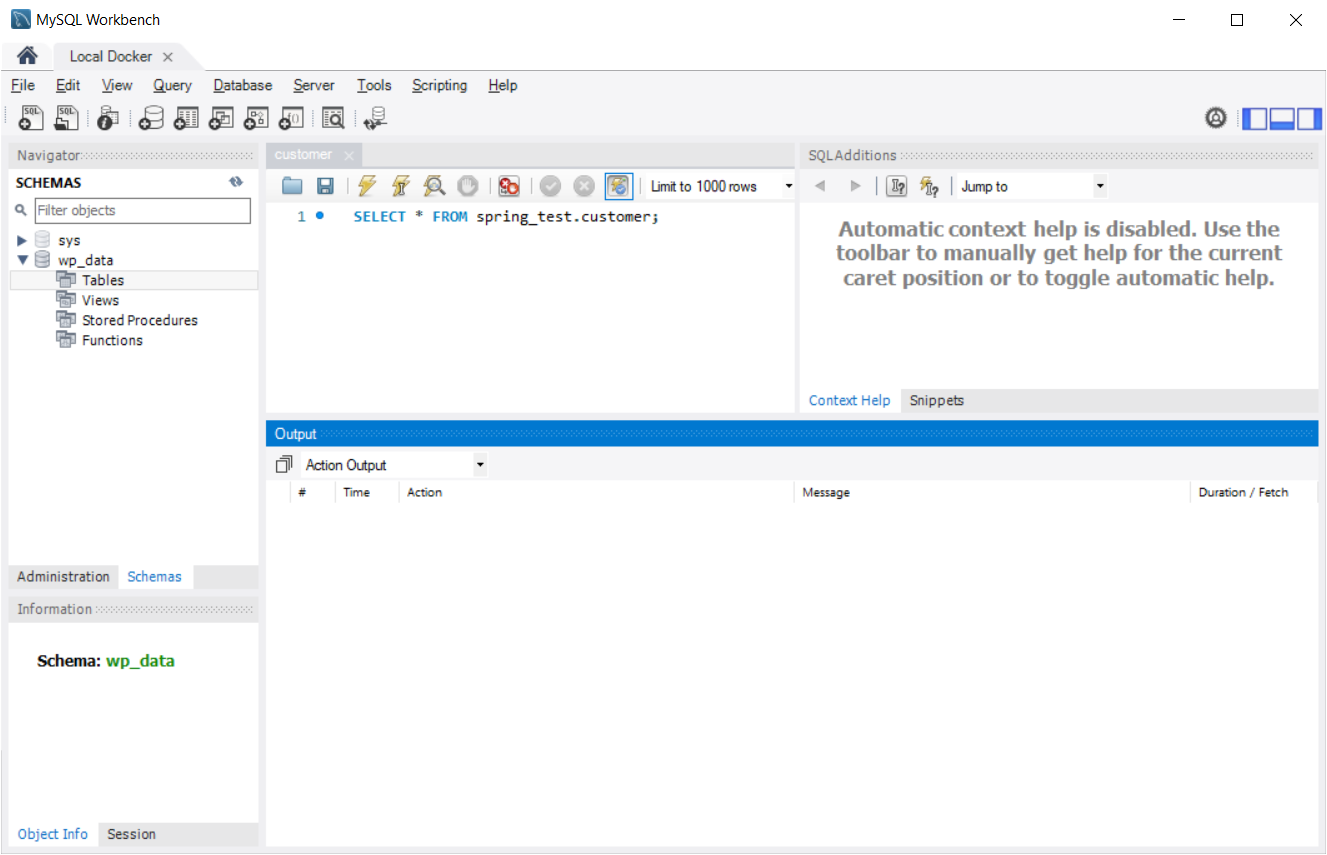Open Workbench preferences gear icon
Viewport: 1327px width, 855px height.
(1216, 119)
